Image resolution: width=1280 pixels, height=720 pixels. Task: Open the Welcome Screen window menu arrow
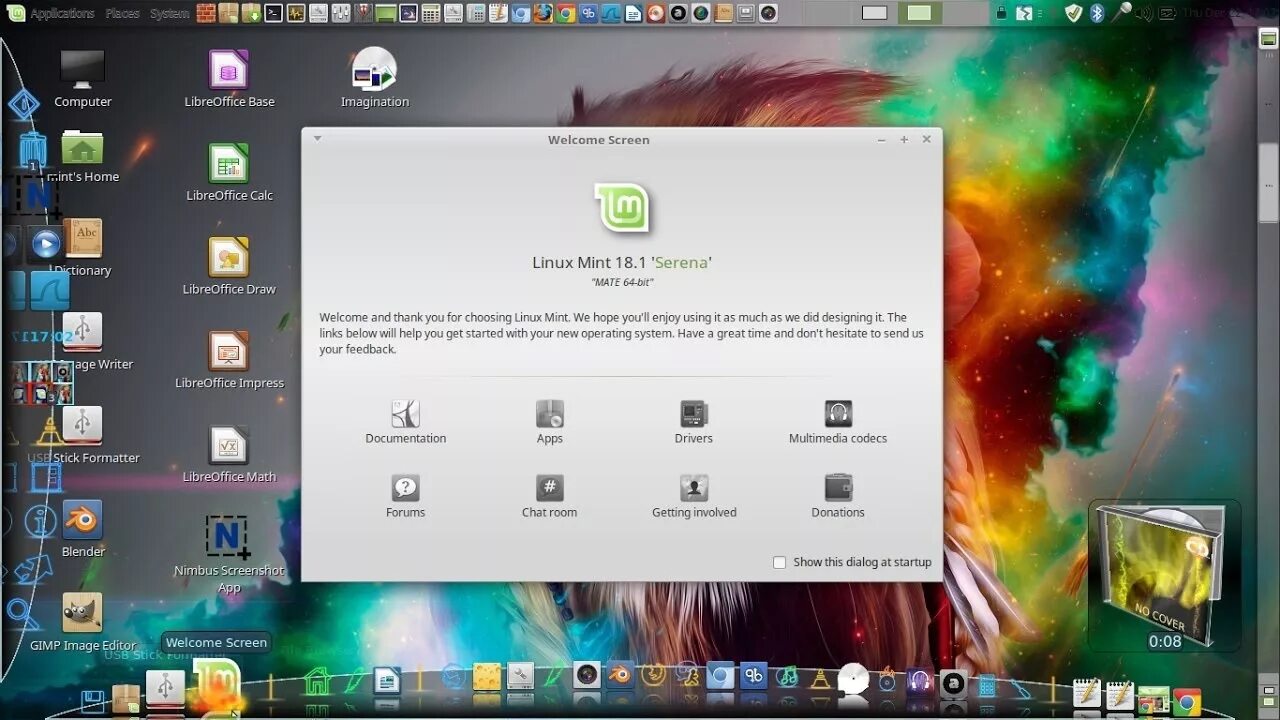pos(317,139)
